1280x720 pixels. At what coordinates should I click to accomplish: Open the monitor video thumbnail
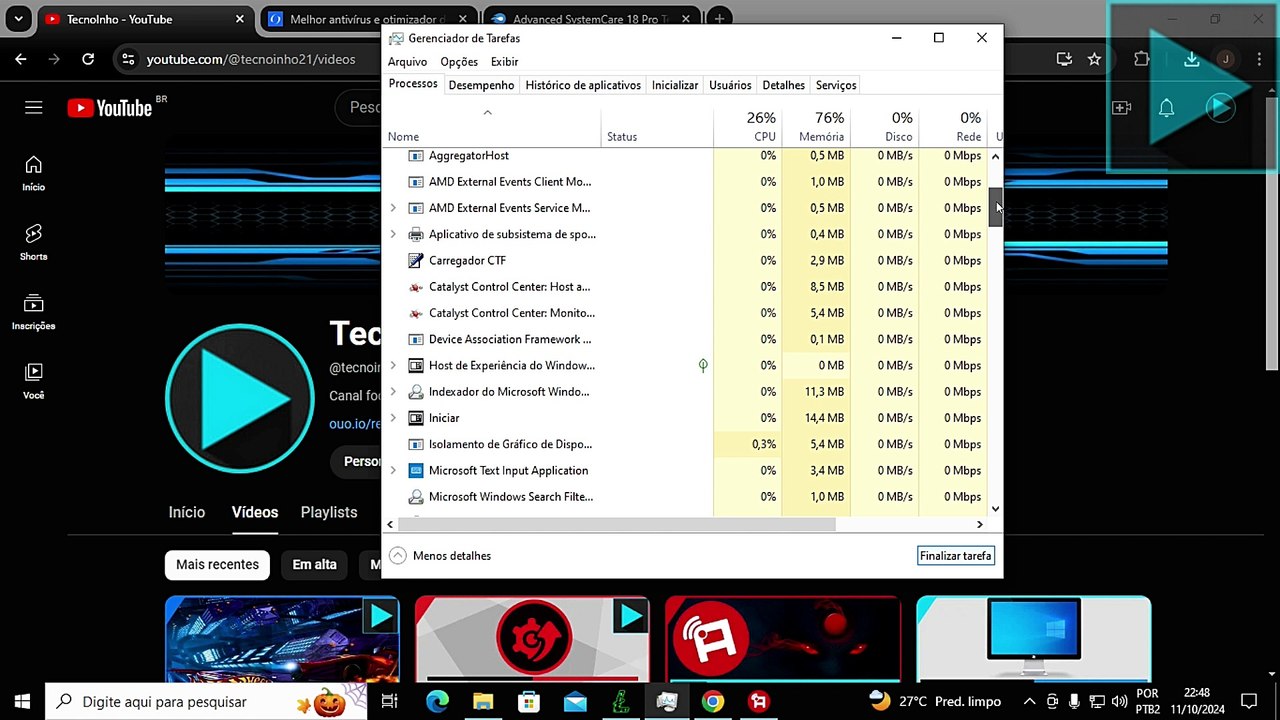1034,638
